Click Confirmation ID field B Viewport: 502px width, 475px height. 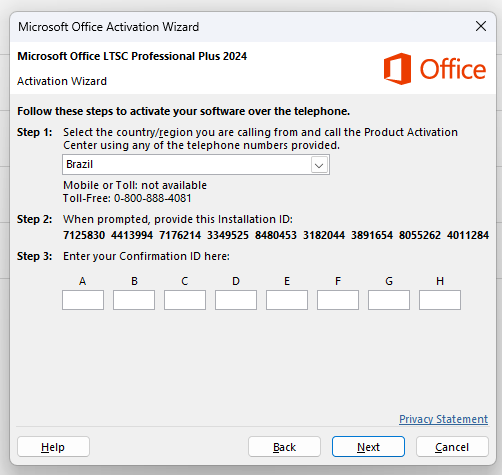pos(134,300)
